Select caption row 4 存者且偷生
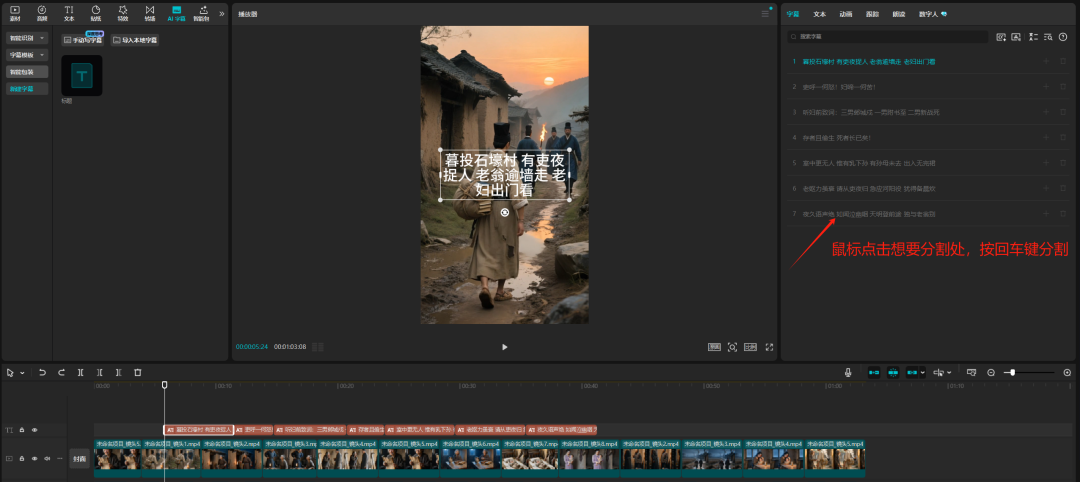 930,138
